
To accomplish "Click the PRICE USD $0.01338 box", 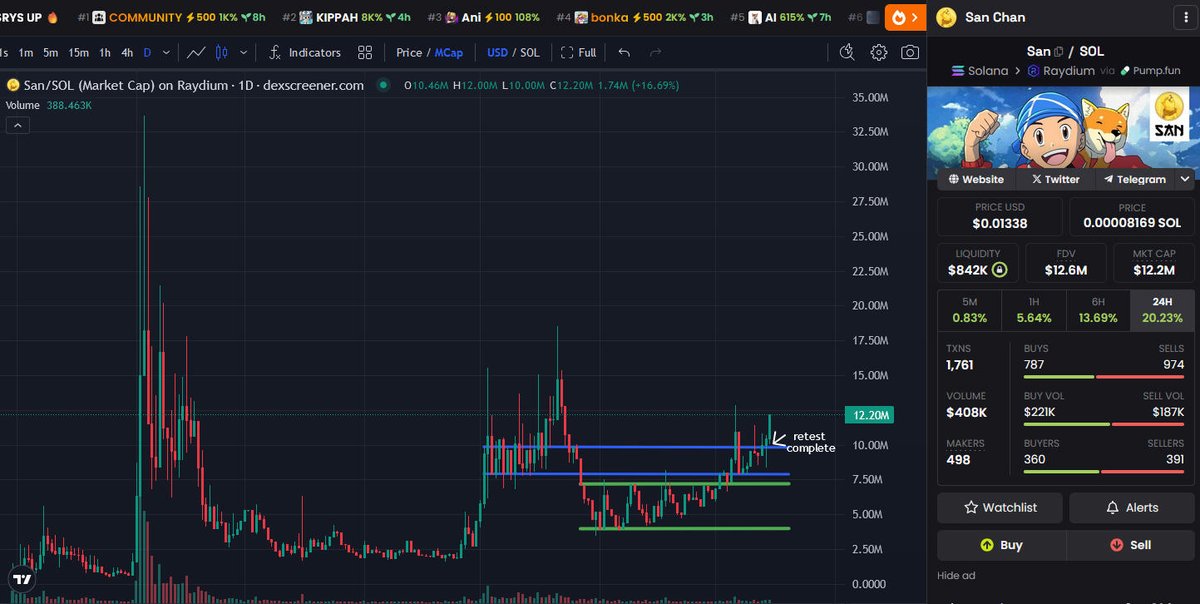I will coord(1001,216).
